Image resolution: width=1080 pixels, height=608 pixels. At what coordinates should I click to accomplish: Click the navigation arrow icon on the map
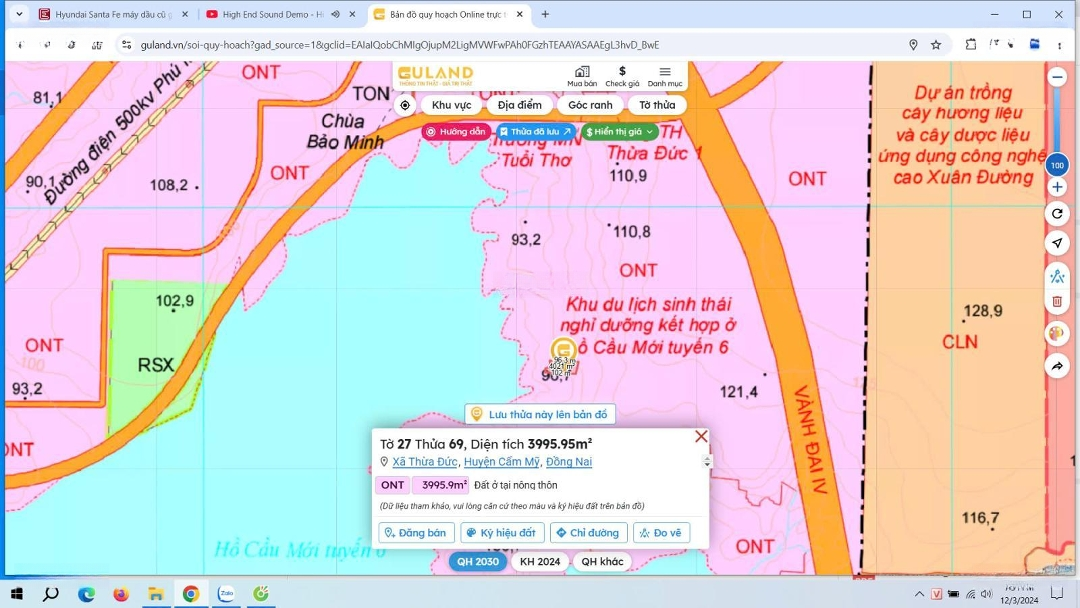tap(1057, 244)
